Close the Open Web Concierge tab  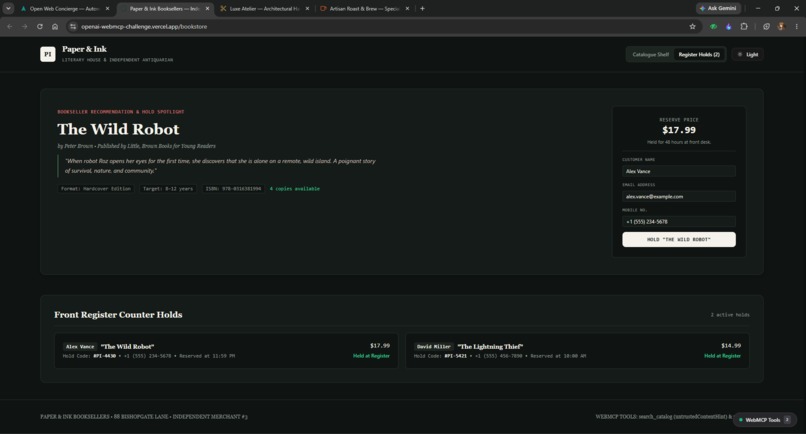(x=107, y=8)
